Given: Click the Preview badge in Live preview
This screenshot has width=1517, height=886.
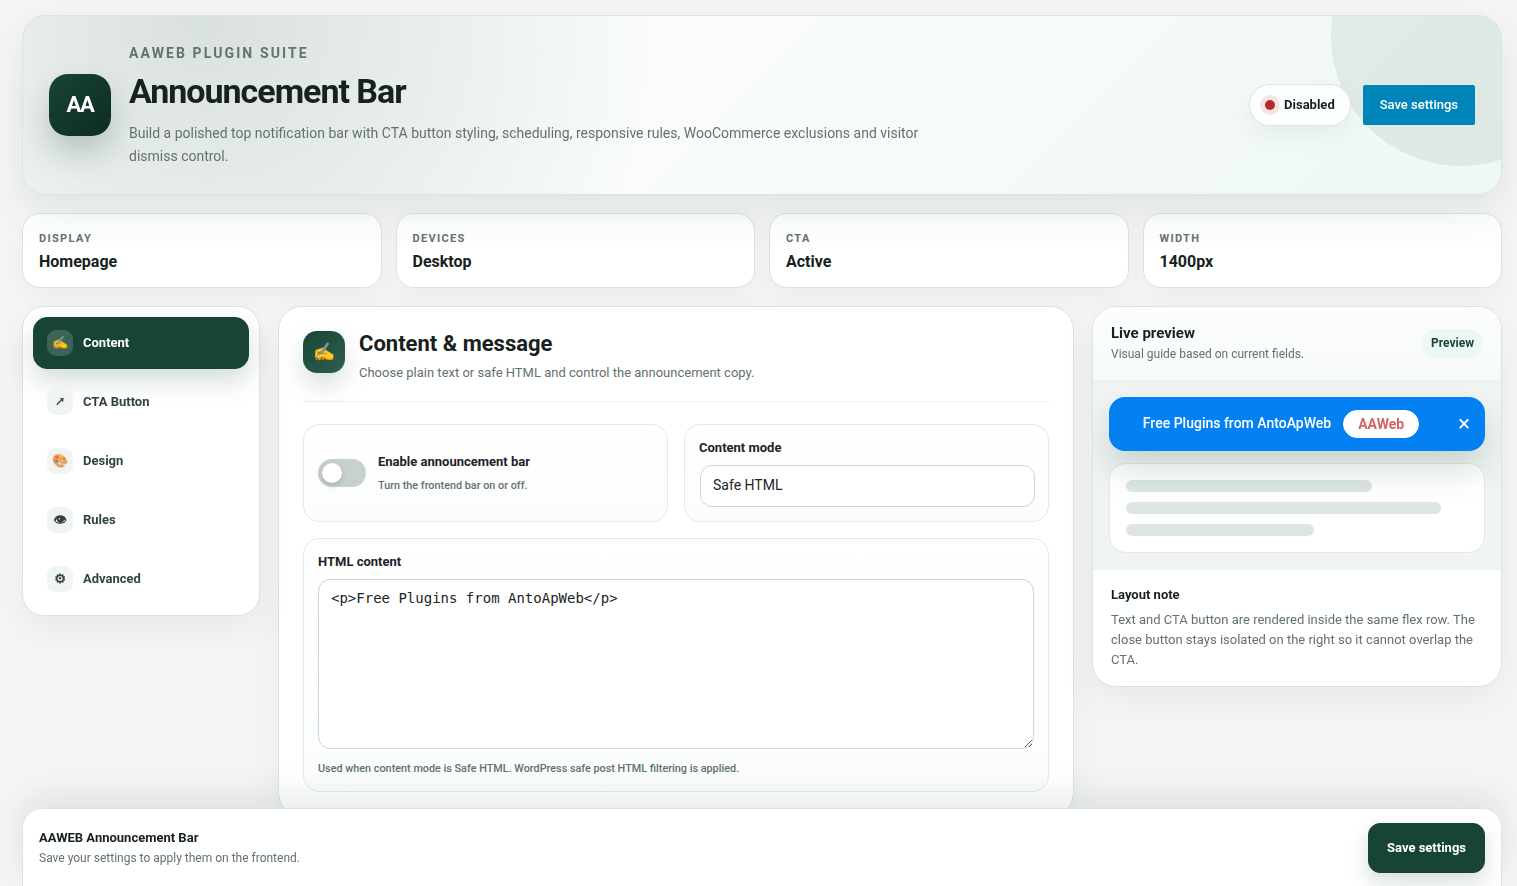Looking at the screenshot, I should click(1452, 343).
